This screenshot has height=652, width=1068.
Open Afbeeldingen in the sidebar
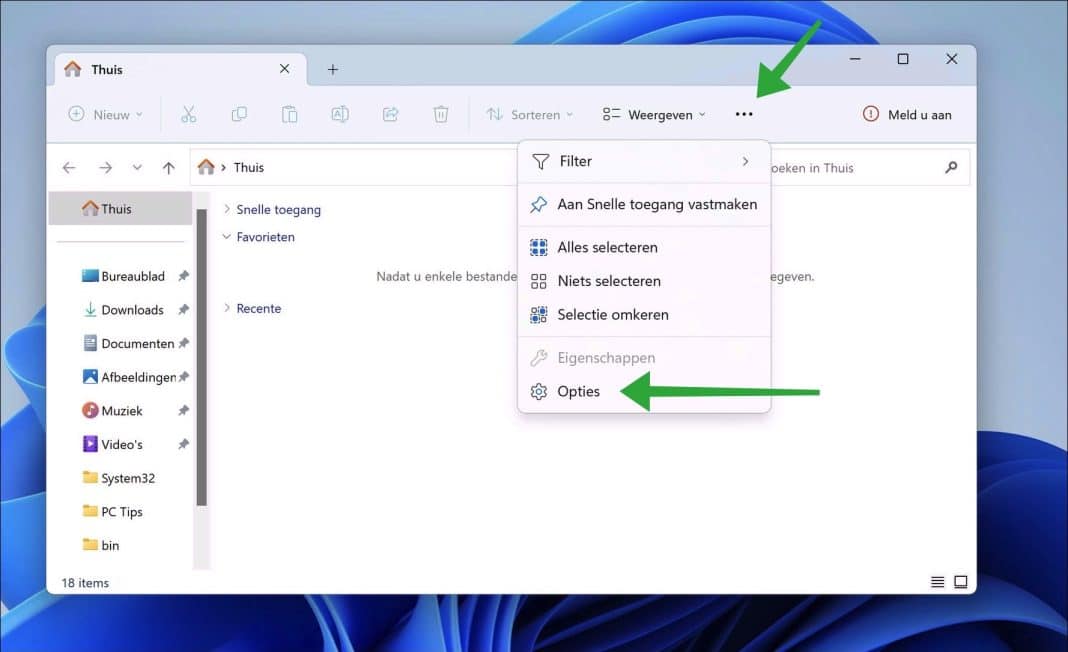tap(138, 377)
